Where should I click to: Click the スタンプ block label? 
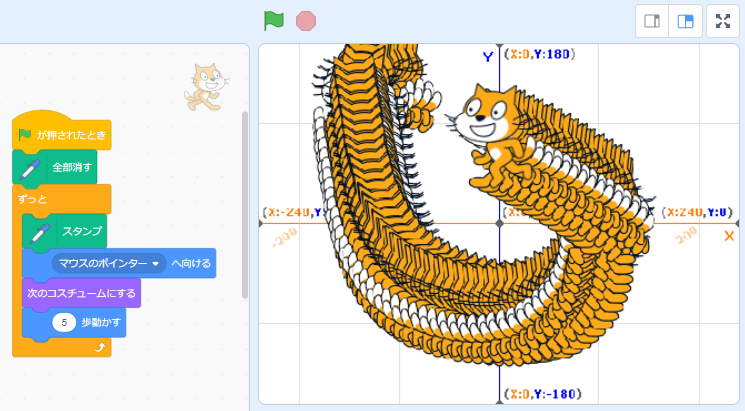[82, 231]
